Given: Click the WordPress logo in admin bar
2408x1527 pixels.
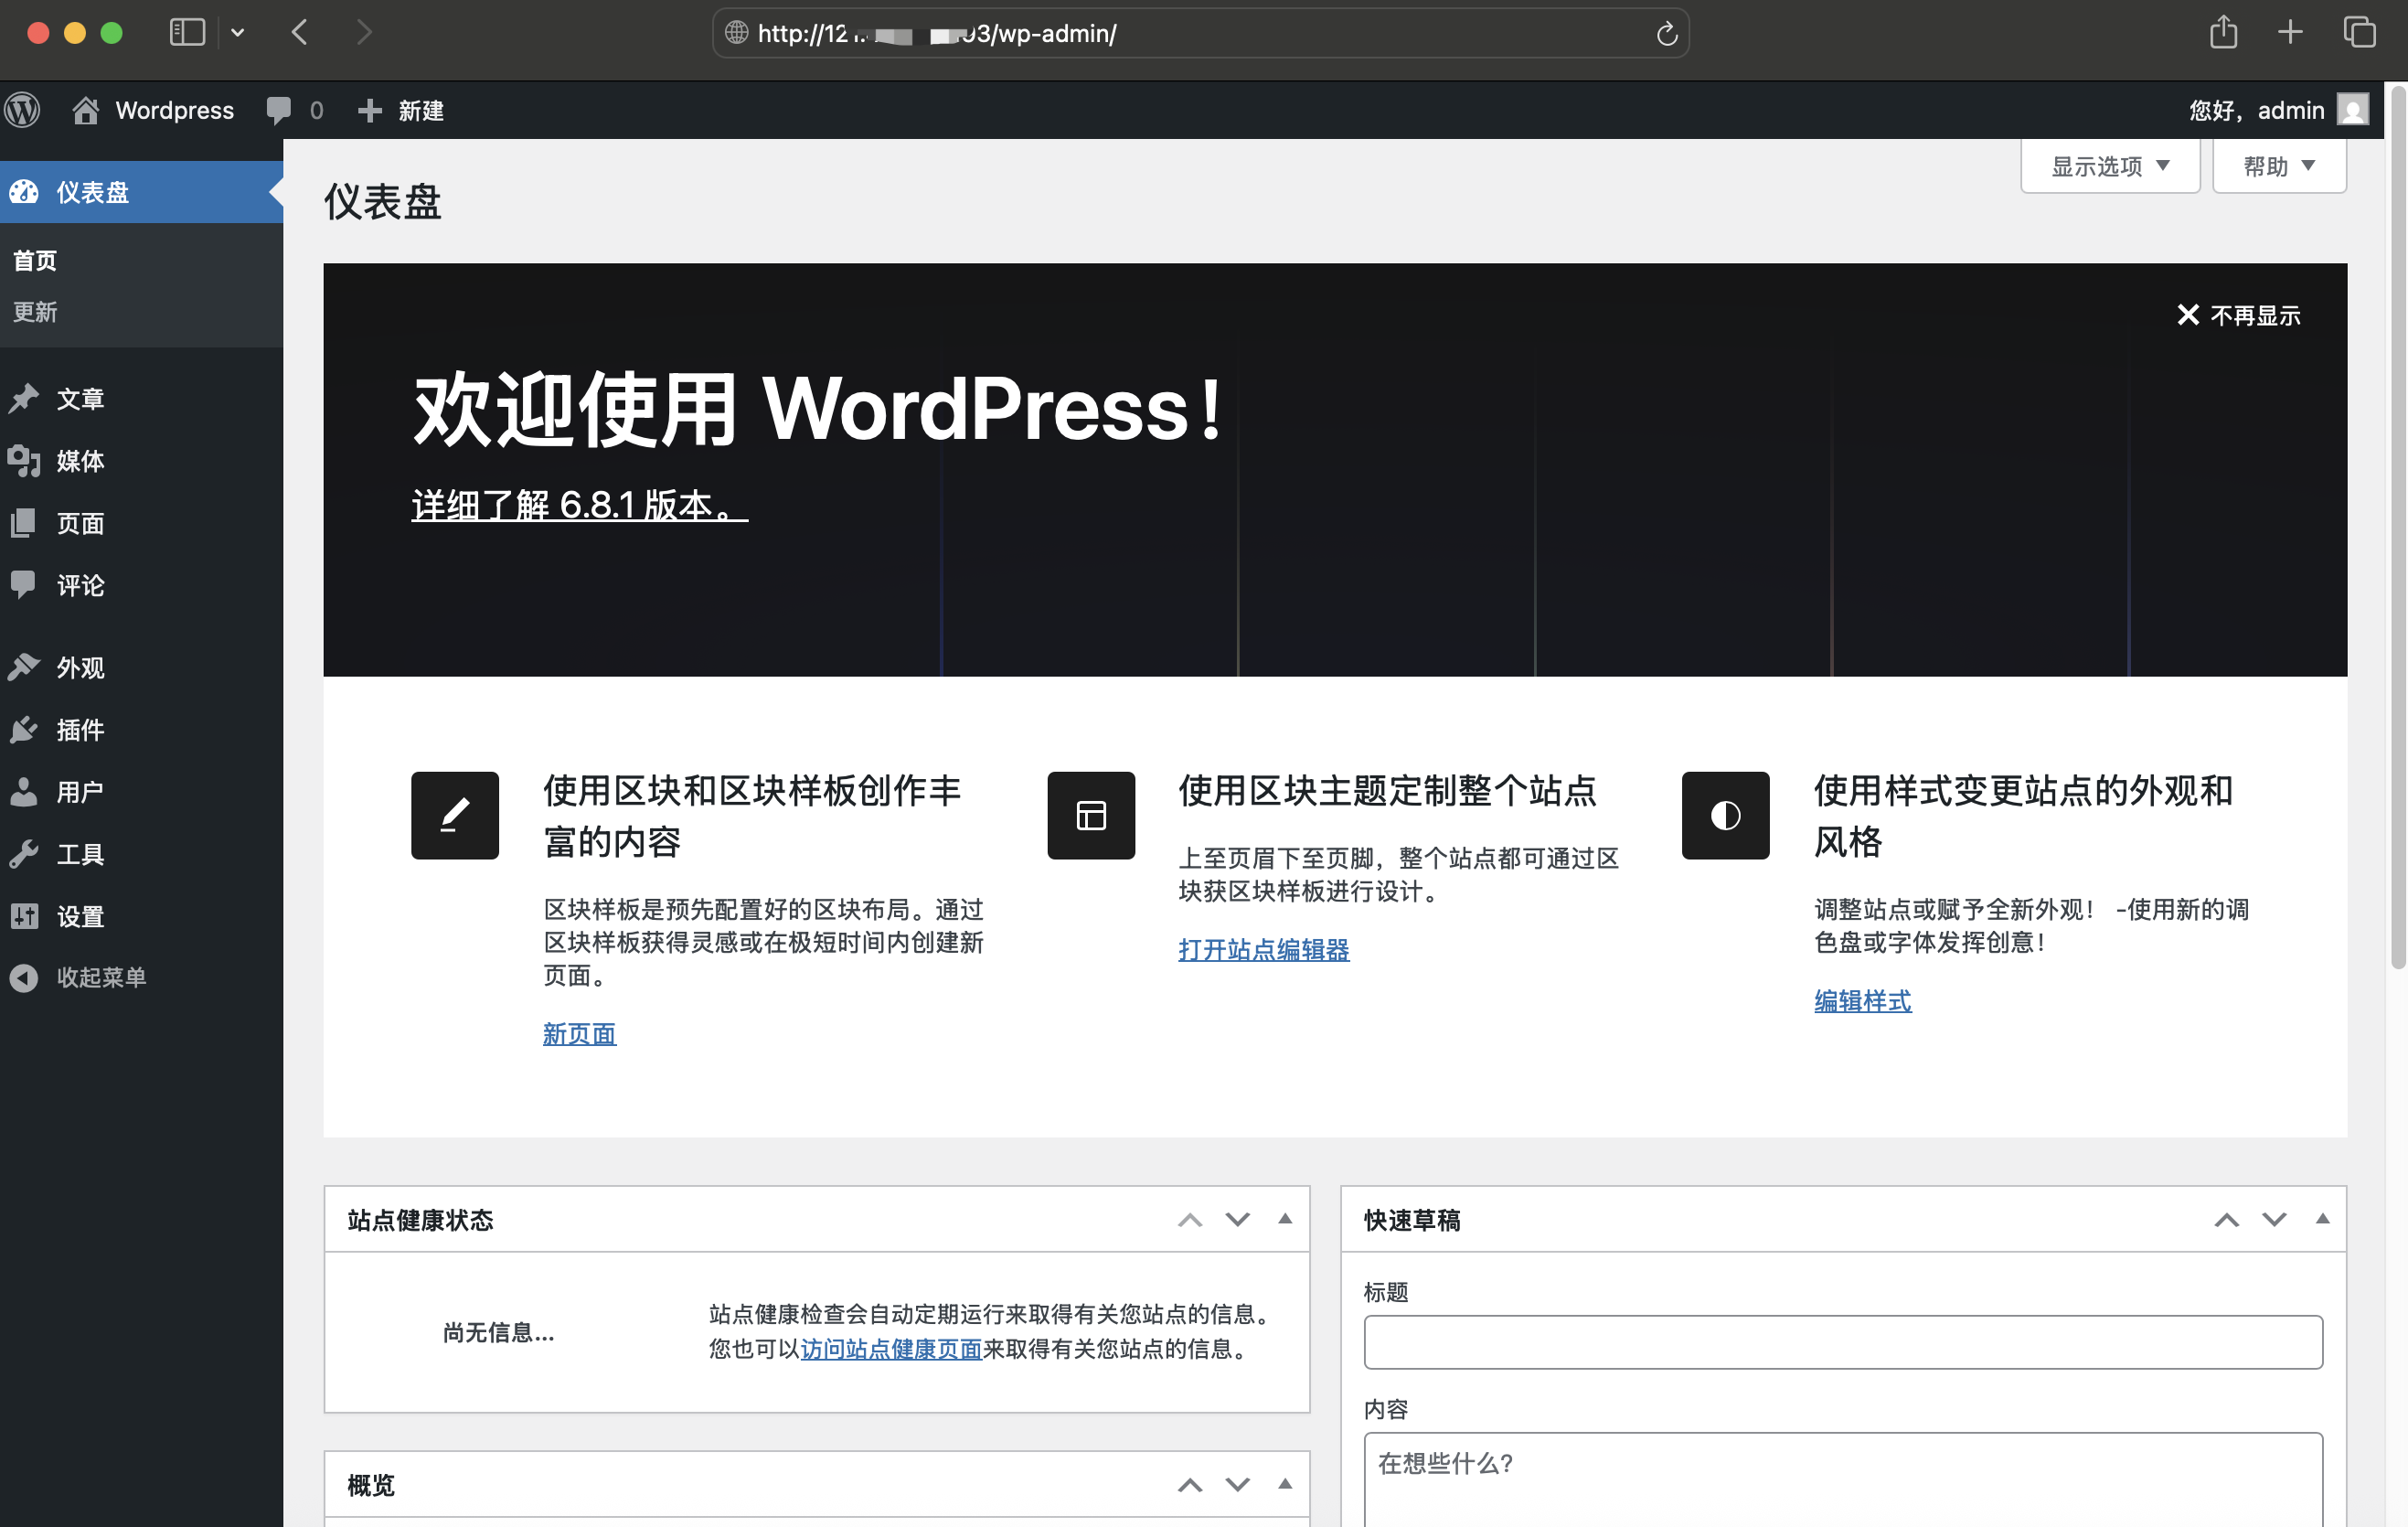Looking at the screenshot, I should (22, 110).
